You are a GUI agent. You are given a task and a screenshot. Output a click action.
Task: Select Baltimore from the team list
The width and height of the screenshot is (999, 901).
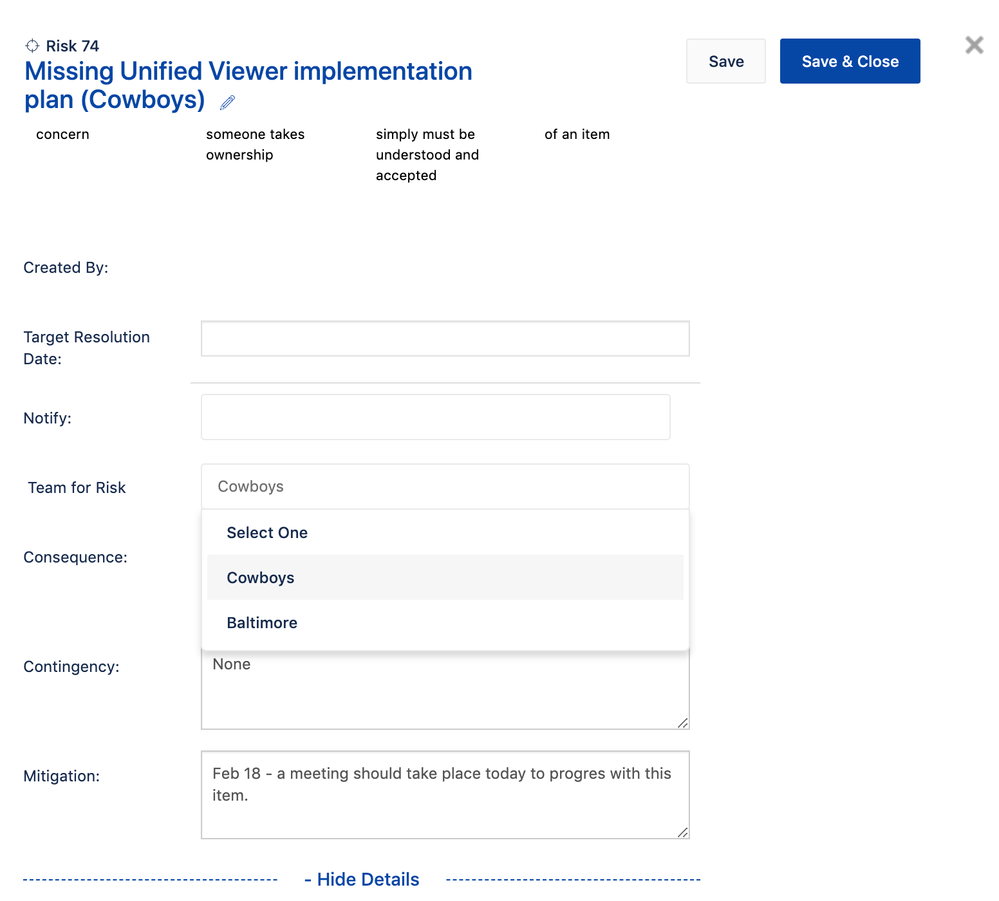445,623
